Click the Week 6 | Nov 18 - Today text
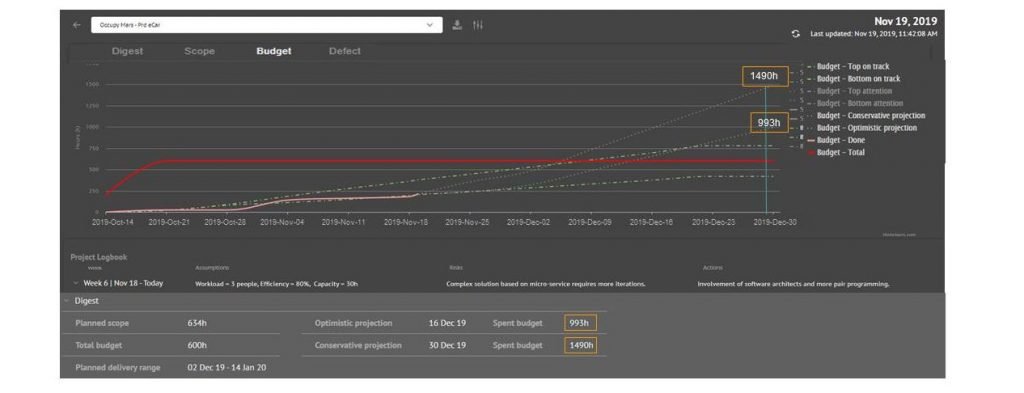Screen dimensions: 1024x393 click(123, 283)
